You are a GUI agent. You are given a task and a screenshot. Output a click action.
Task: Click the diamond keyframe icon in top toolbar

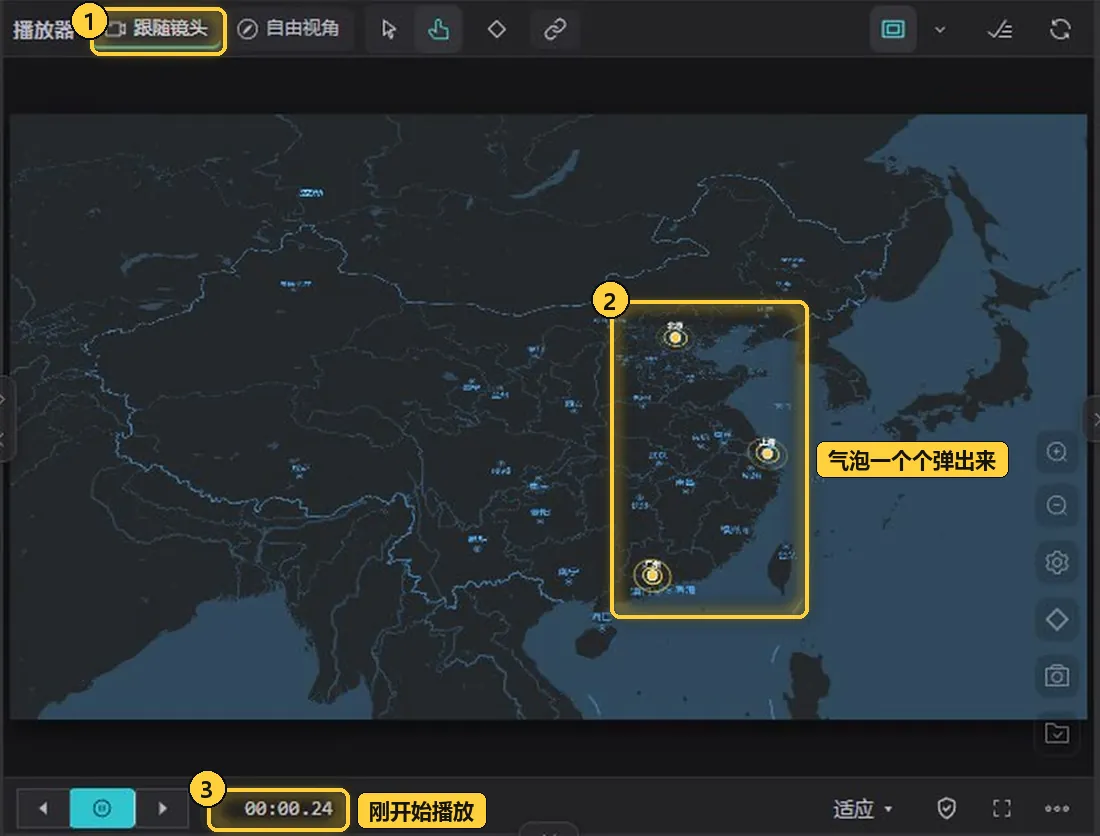coord(497,29)
